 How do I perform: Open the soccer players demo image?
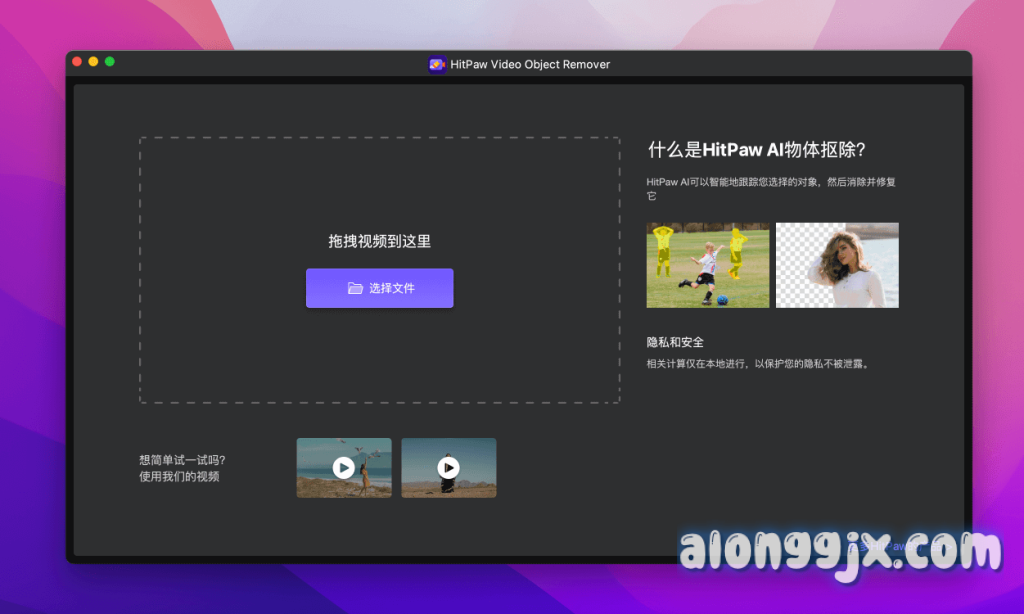click(707, 265)
